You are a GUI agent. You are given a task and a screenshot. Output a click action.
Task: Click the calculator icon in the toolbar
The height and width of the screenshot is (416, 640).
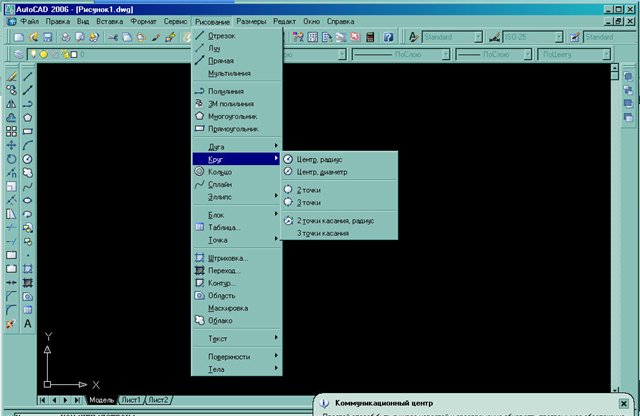[371, 37]
